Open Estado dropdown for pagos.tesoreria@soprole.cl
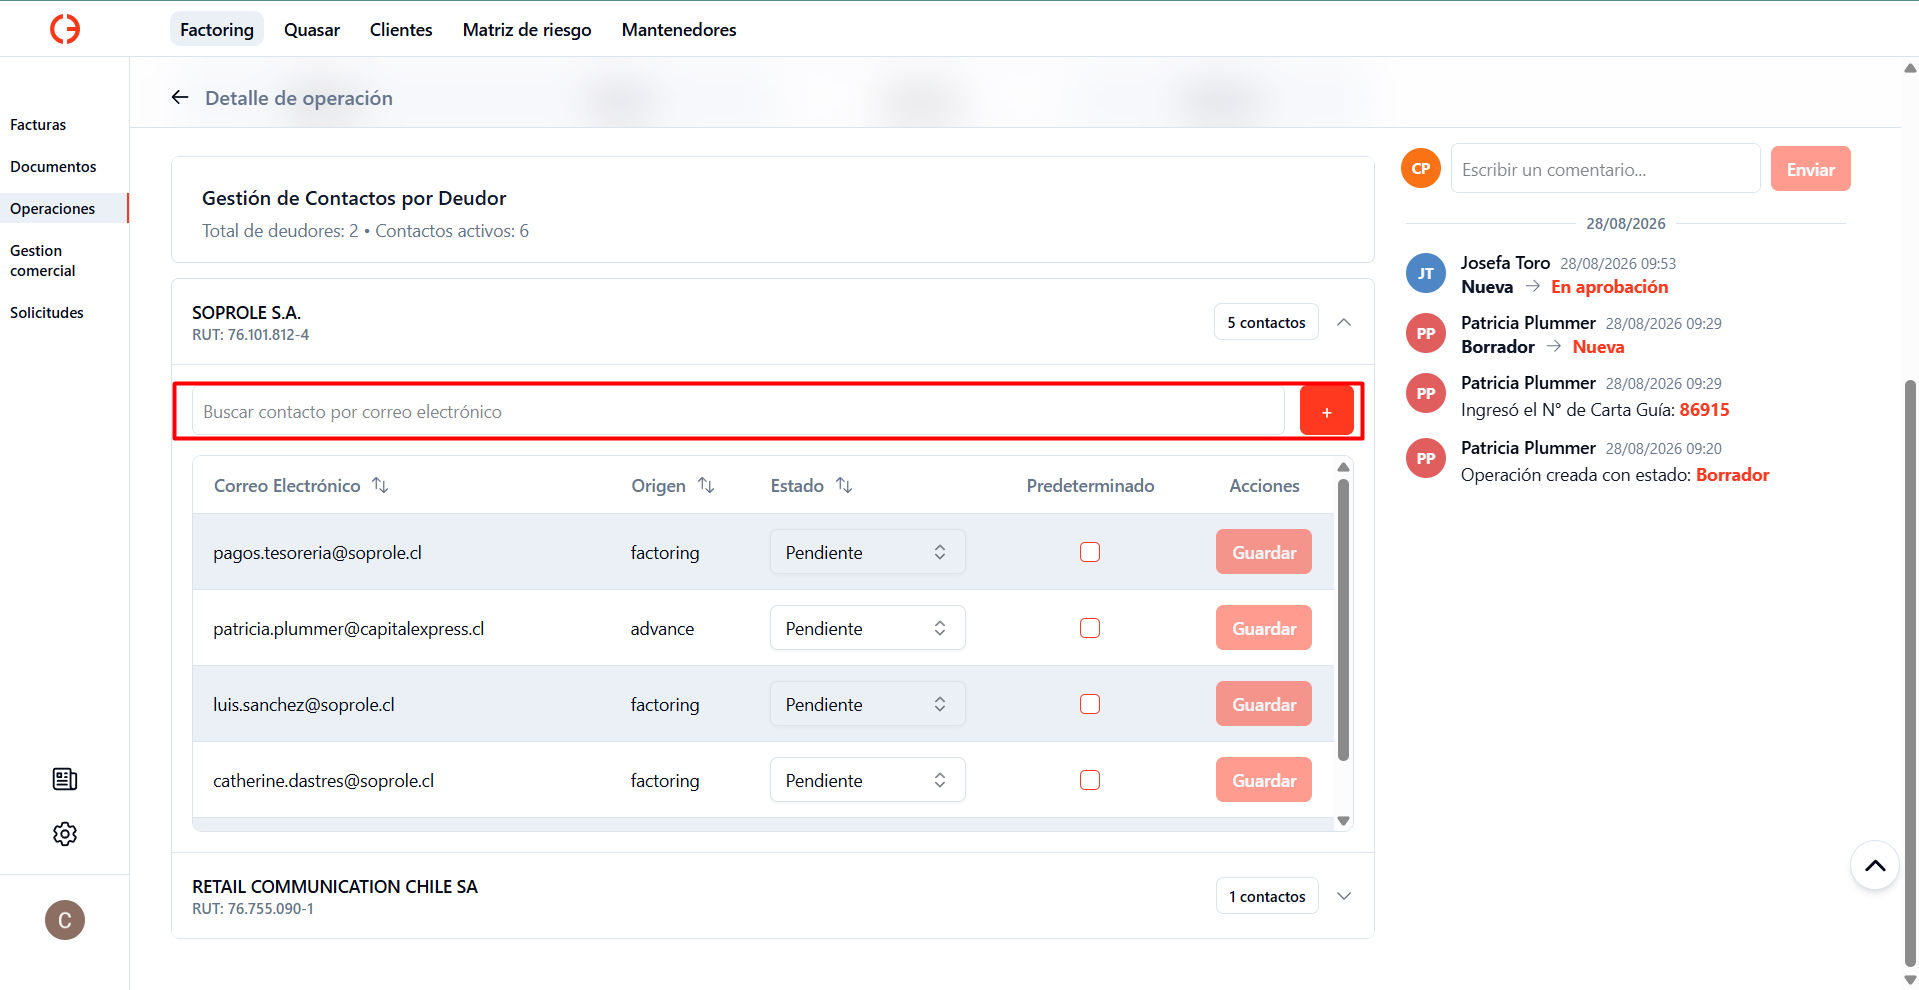This screenshot has height=990, width=1919. (x=867, y=552)
